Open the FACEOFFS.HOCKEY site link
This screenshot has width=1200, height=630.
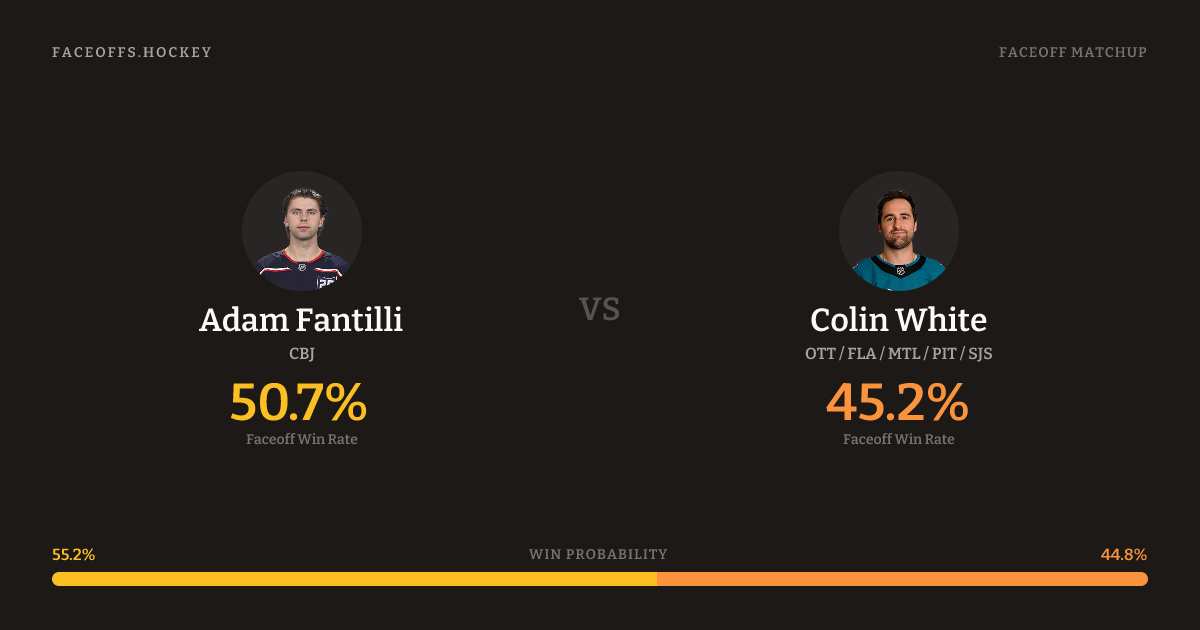pyautogui.click(x=132, y=52)
